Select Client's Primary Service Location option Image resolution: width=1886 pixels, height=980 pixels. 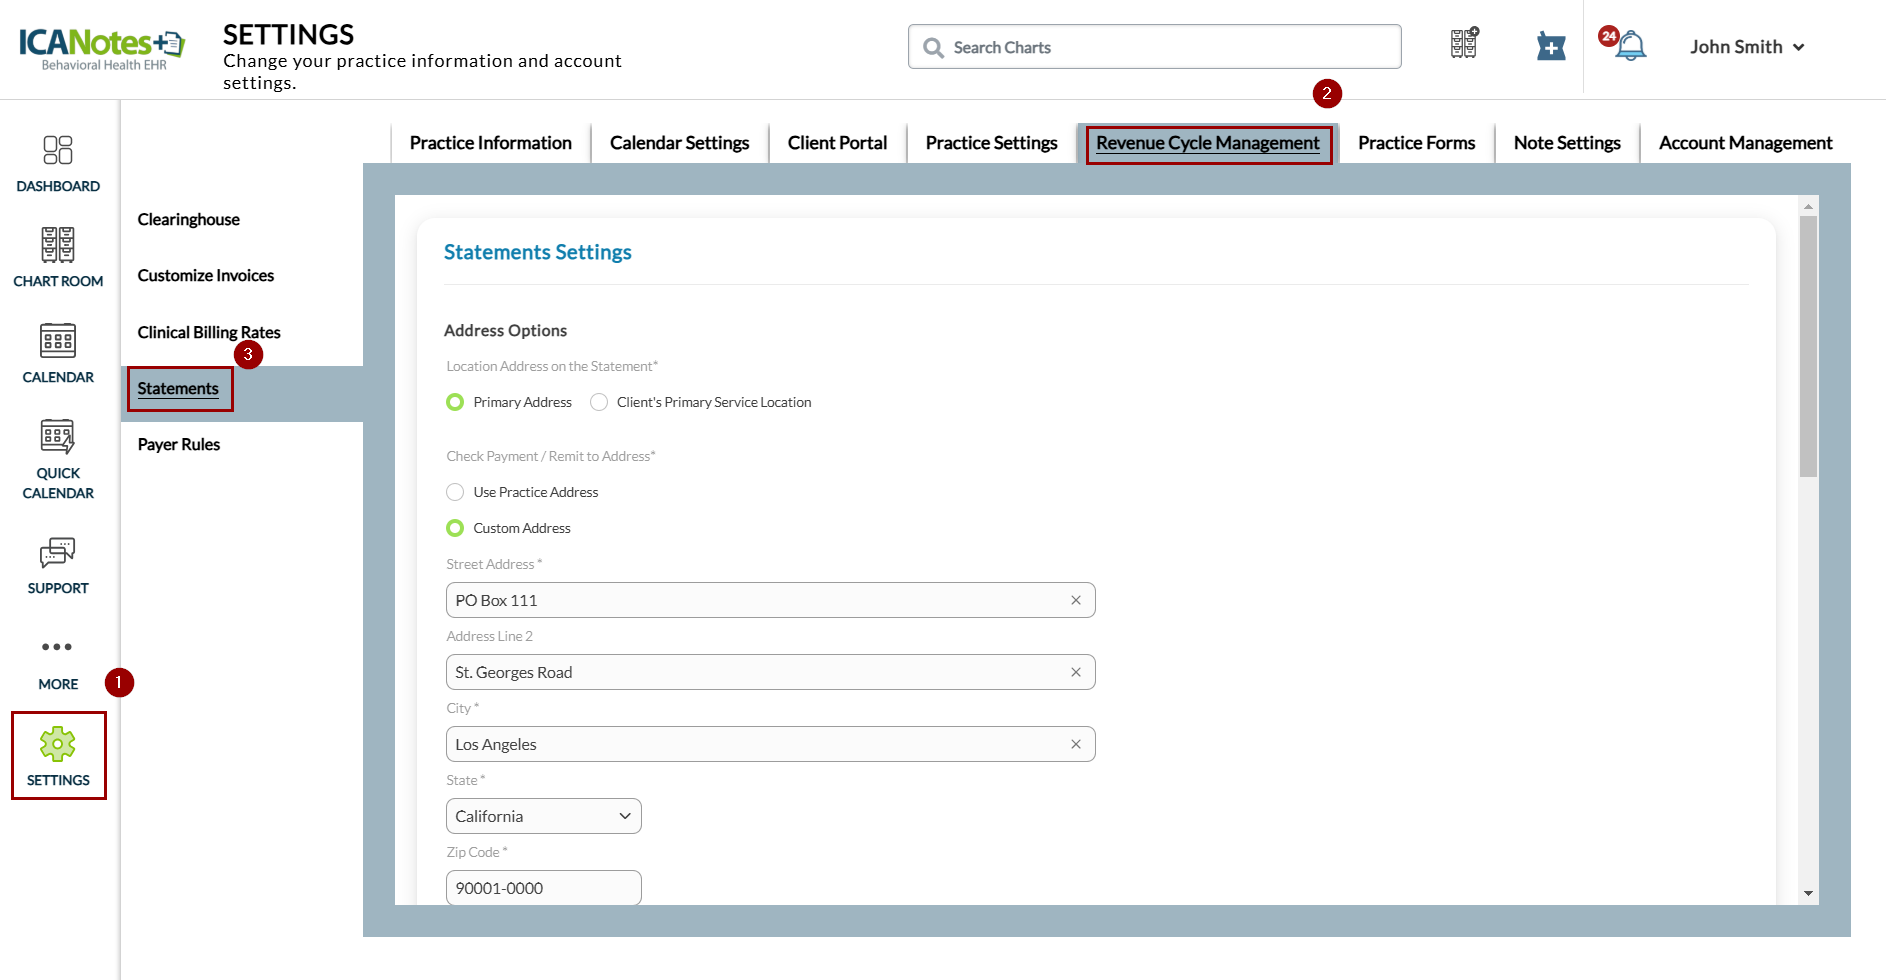coord(599,402)
